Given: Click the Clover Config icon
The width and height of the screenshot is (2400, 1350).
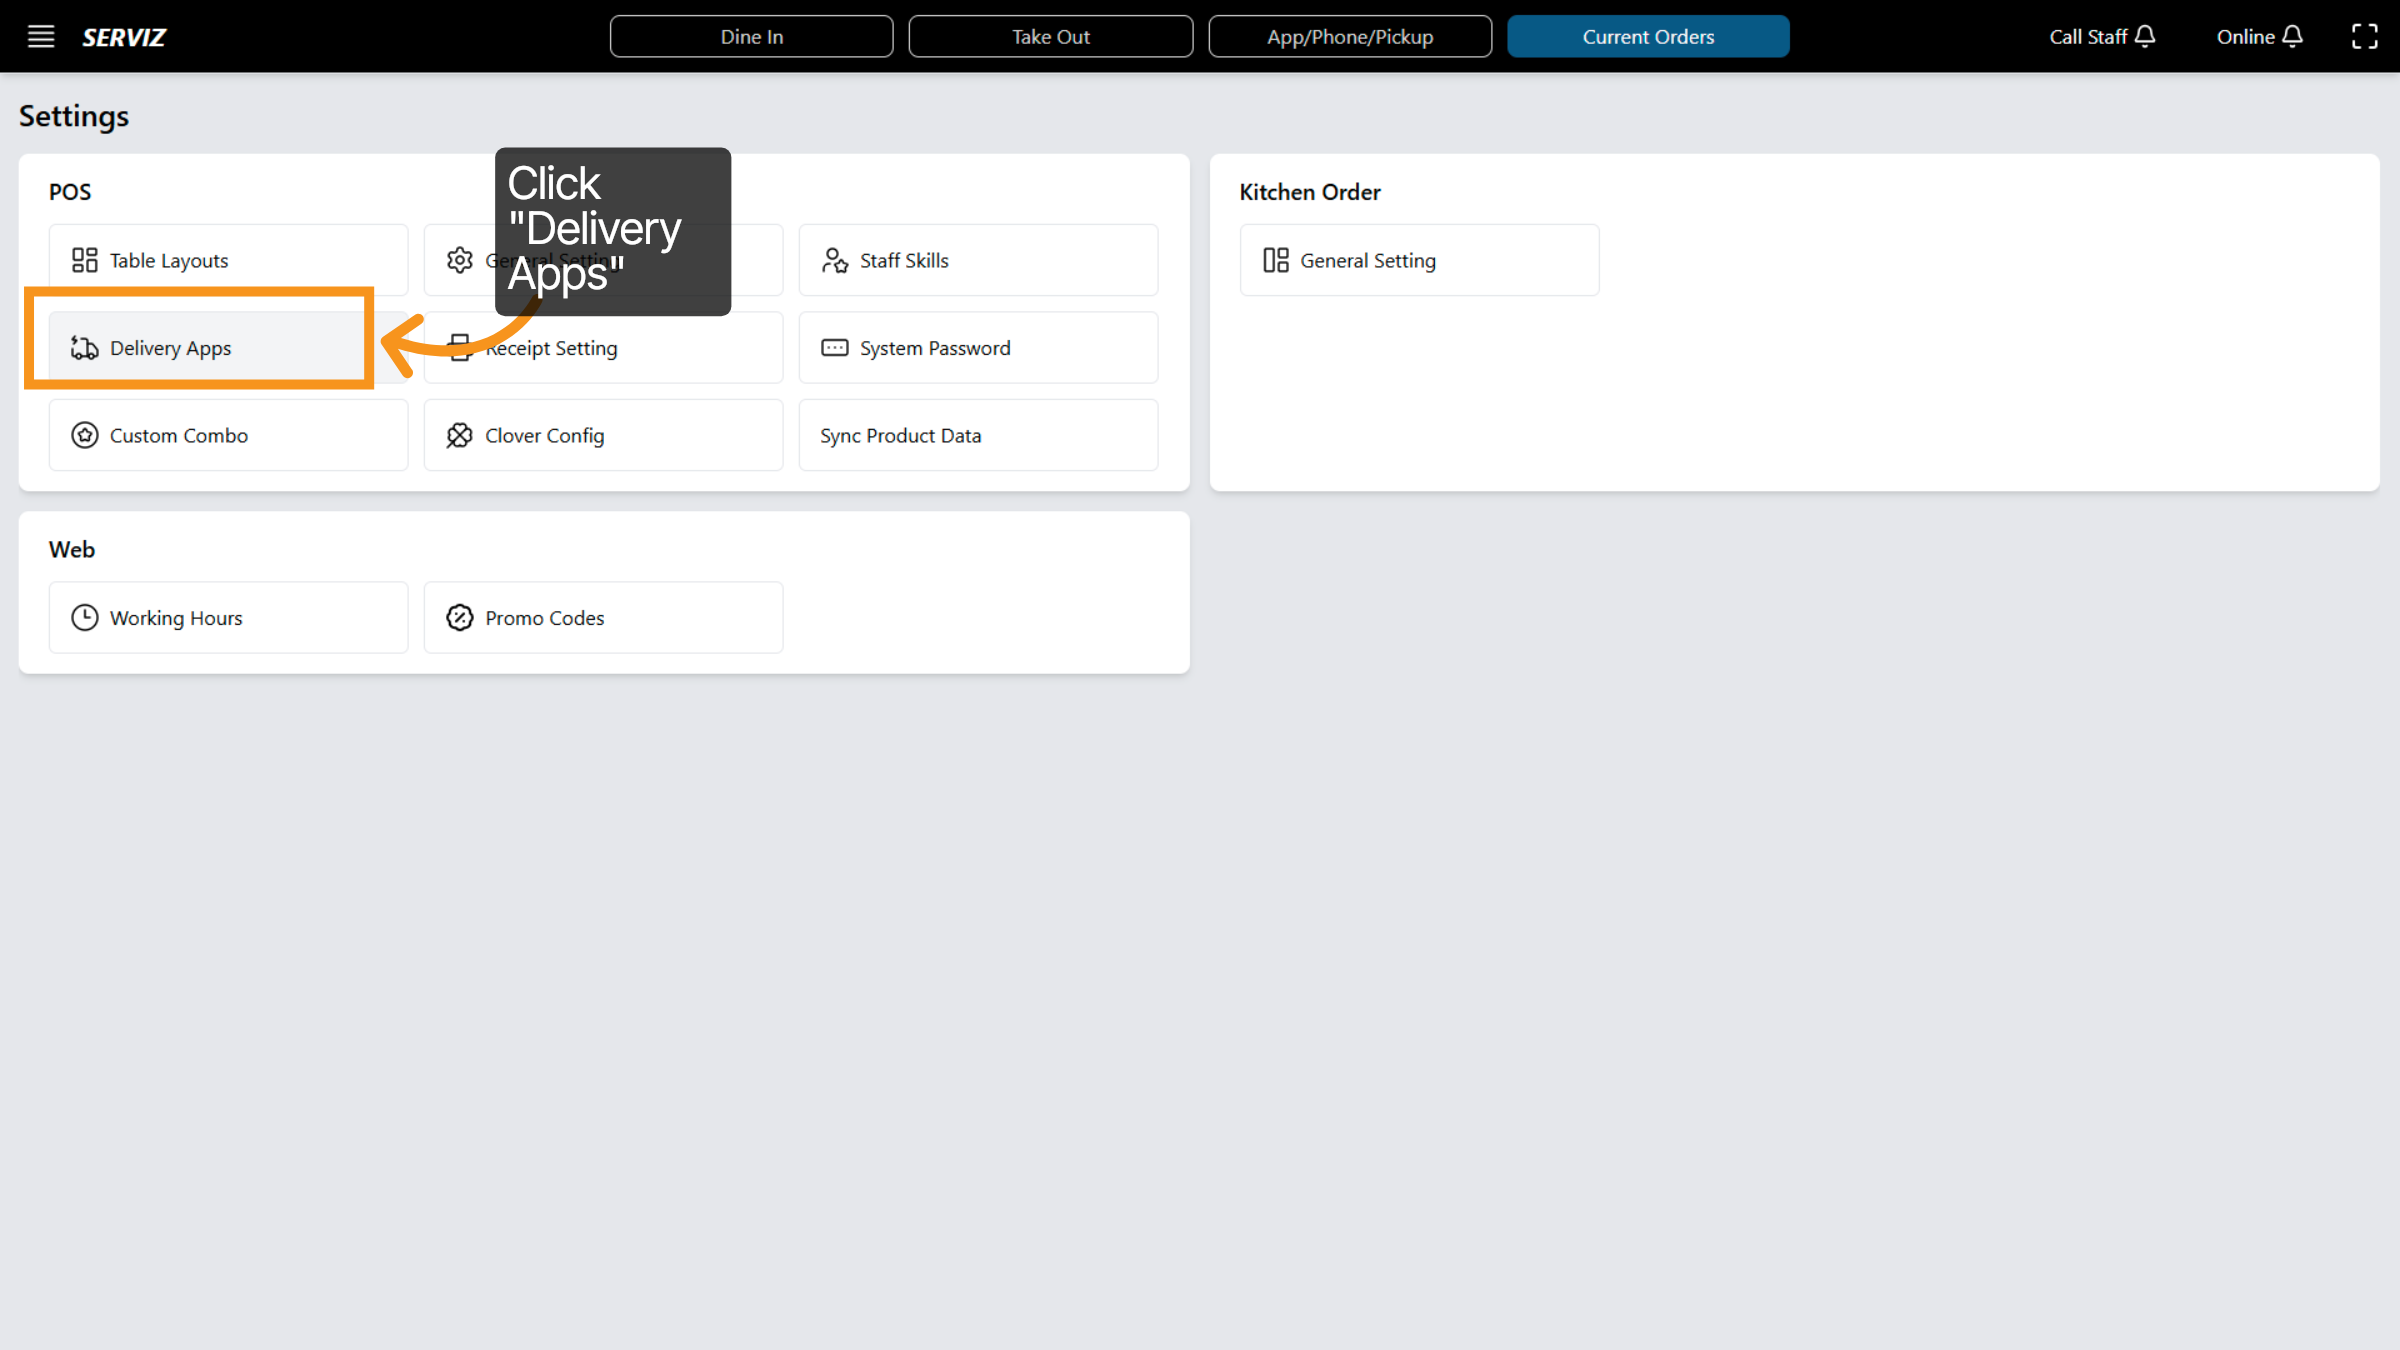Looking at the screenshot, I should point(460,435).
